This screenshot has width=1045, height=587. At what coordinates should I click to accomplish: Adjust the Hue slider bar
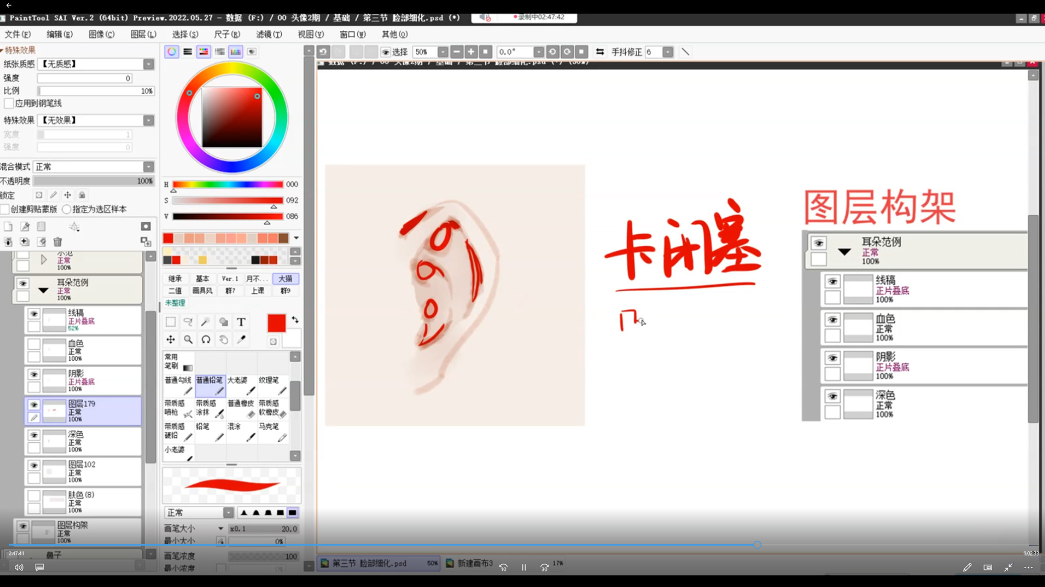pyautogui.click(x=228, y=185)
